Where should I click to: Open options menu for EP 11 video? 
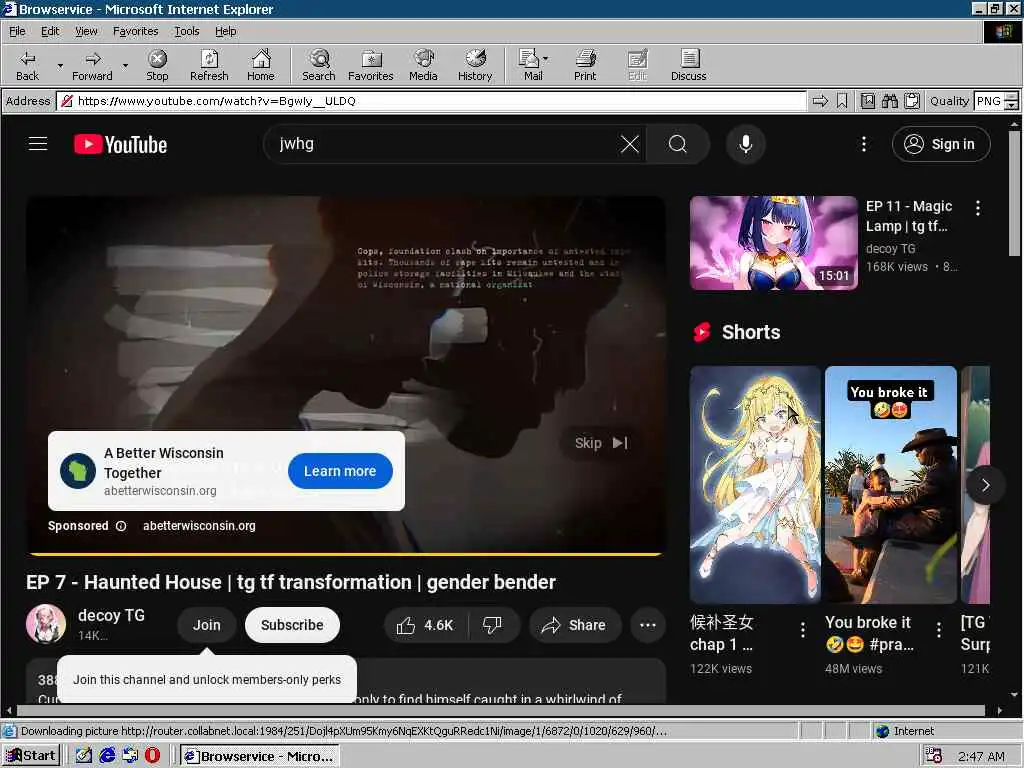[978, 208]
